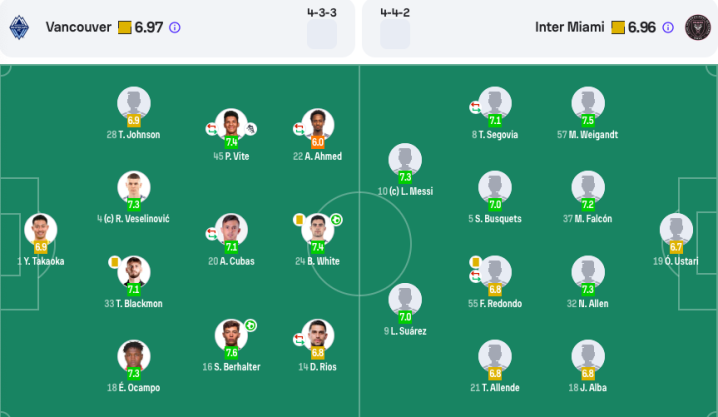Click the goal icon next to S. Berhalter
The height and width of the screenshot is (417, 718).
250,325
